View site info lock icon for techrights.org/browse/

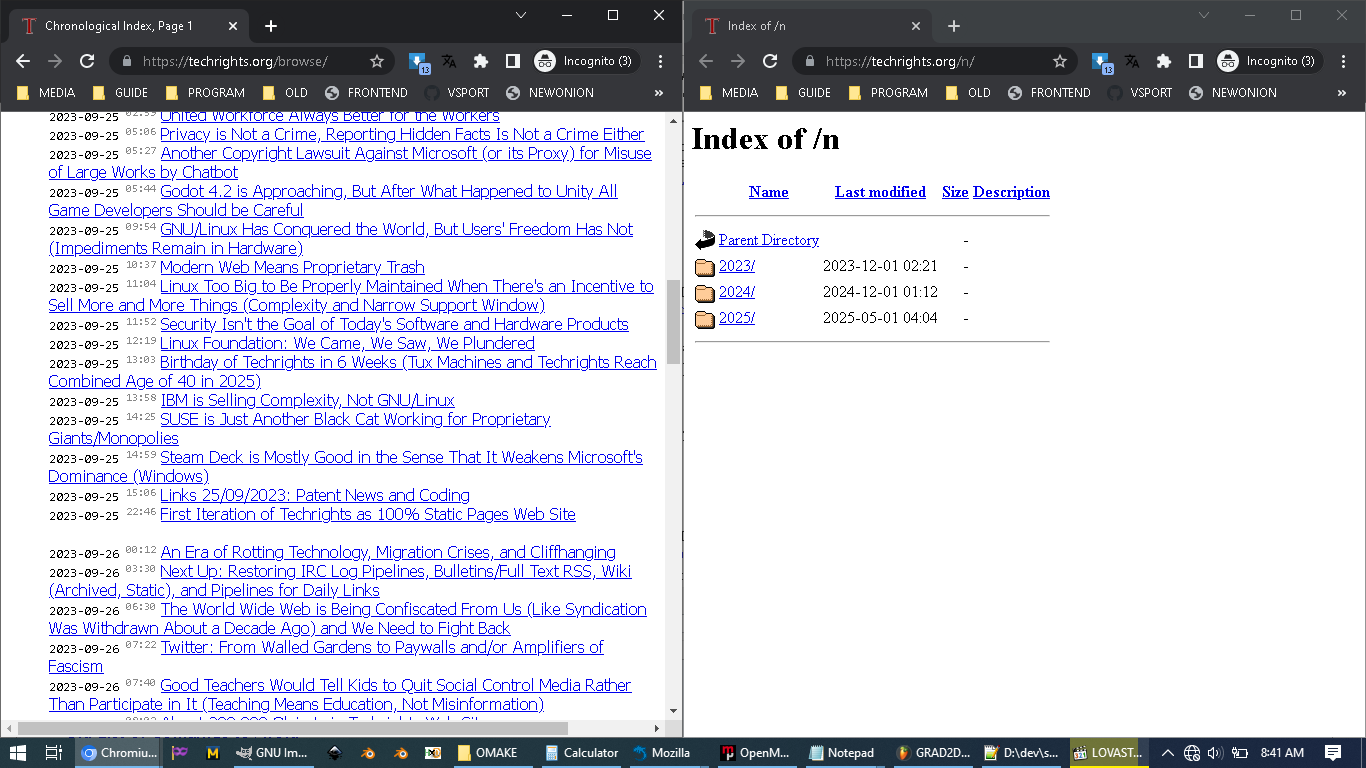coord(126,61)
